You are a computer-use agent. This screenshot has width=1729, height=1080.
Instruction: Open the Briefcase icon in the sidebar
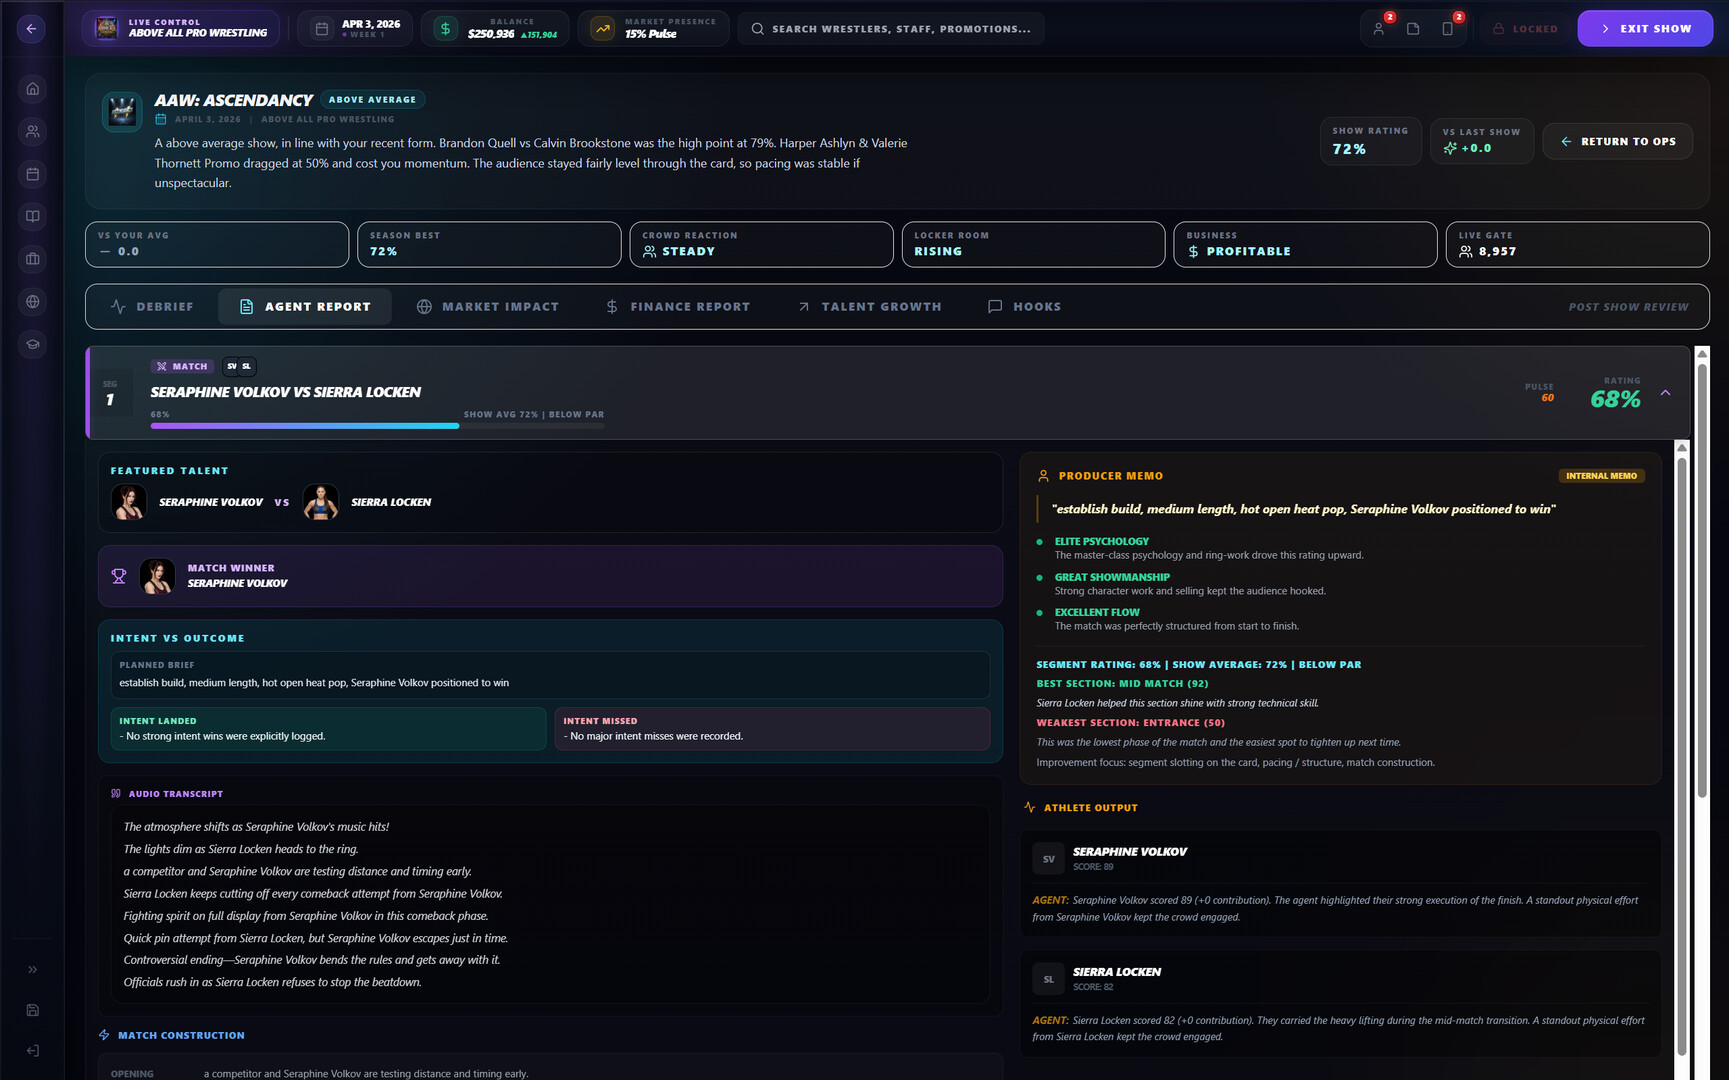[x=32, y=259]
